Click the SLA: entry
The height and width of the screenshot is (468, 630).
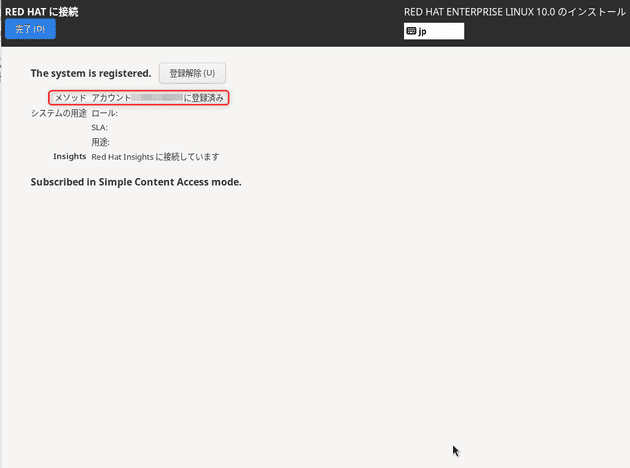pyautogui.click(x=100, y=128)
